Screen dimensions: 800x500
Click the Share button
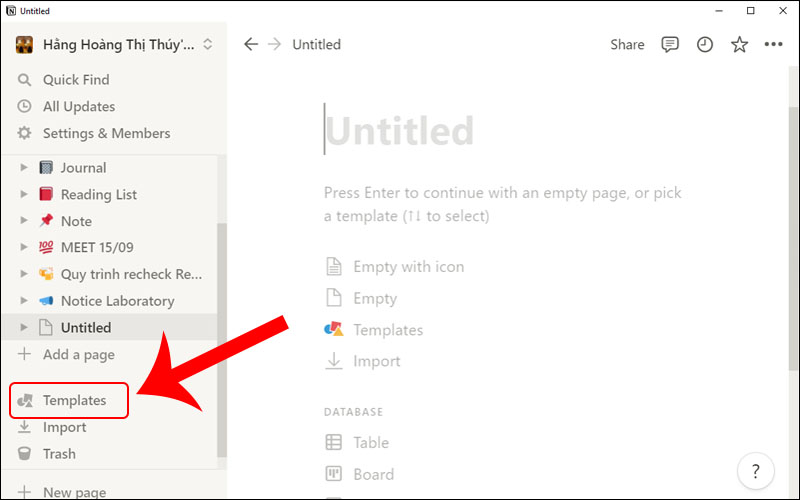(627, 44)
